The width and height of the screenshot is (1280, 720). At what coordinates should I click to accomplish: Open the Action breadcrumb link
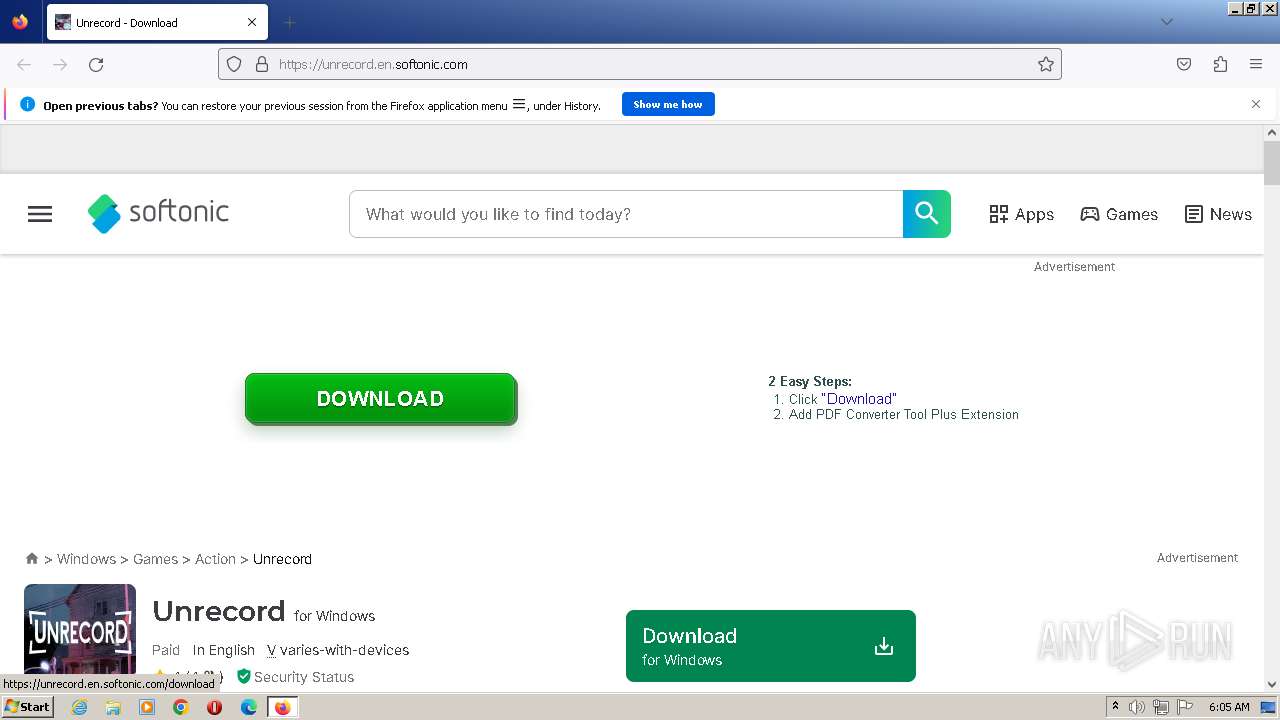(x=215, y=559)
